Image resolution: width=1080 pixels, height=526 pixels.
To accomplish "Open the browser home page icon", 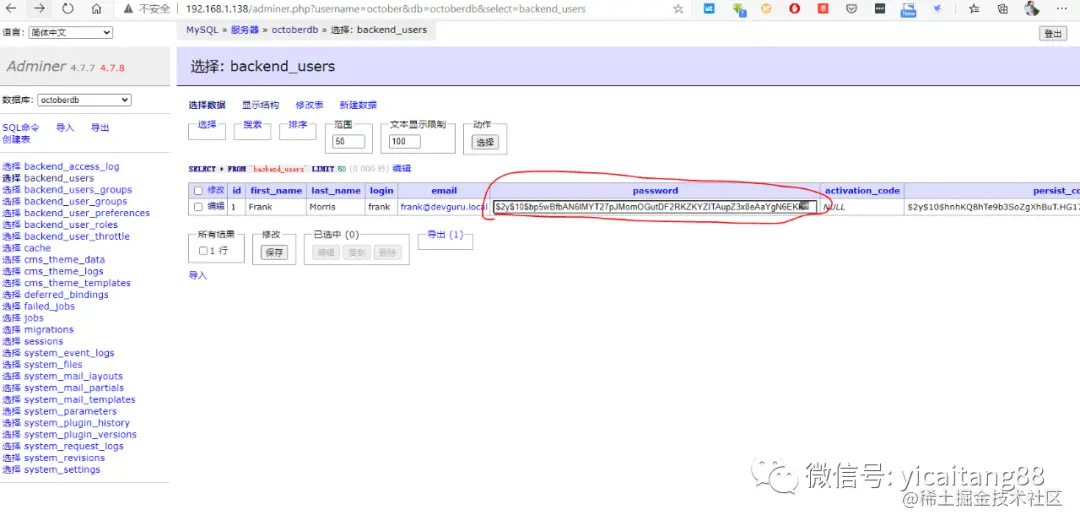I will 96,9.
